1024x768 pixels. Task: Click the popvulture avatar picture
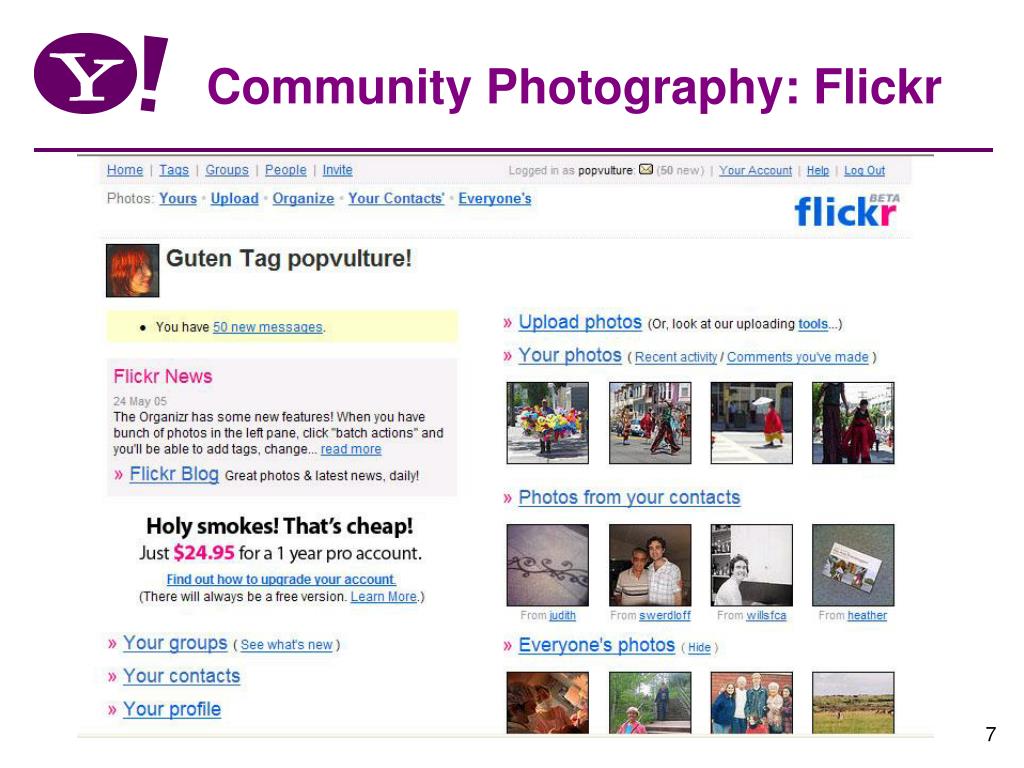tap(133, 270)
